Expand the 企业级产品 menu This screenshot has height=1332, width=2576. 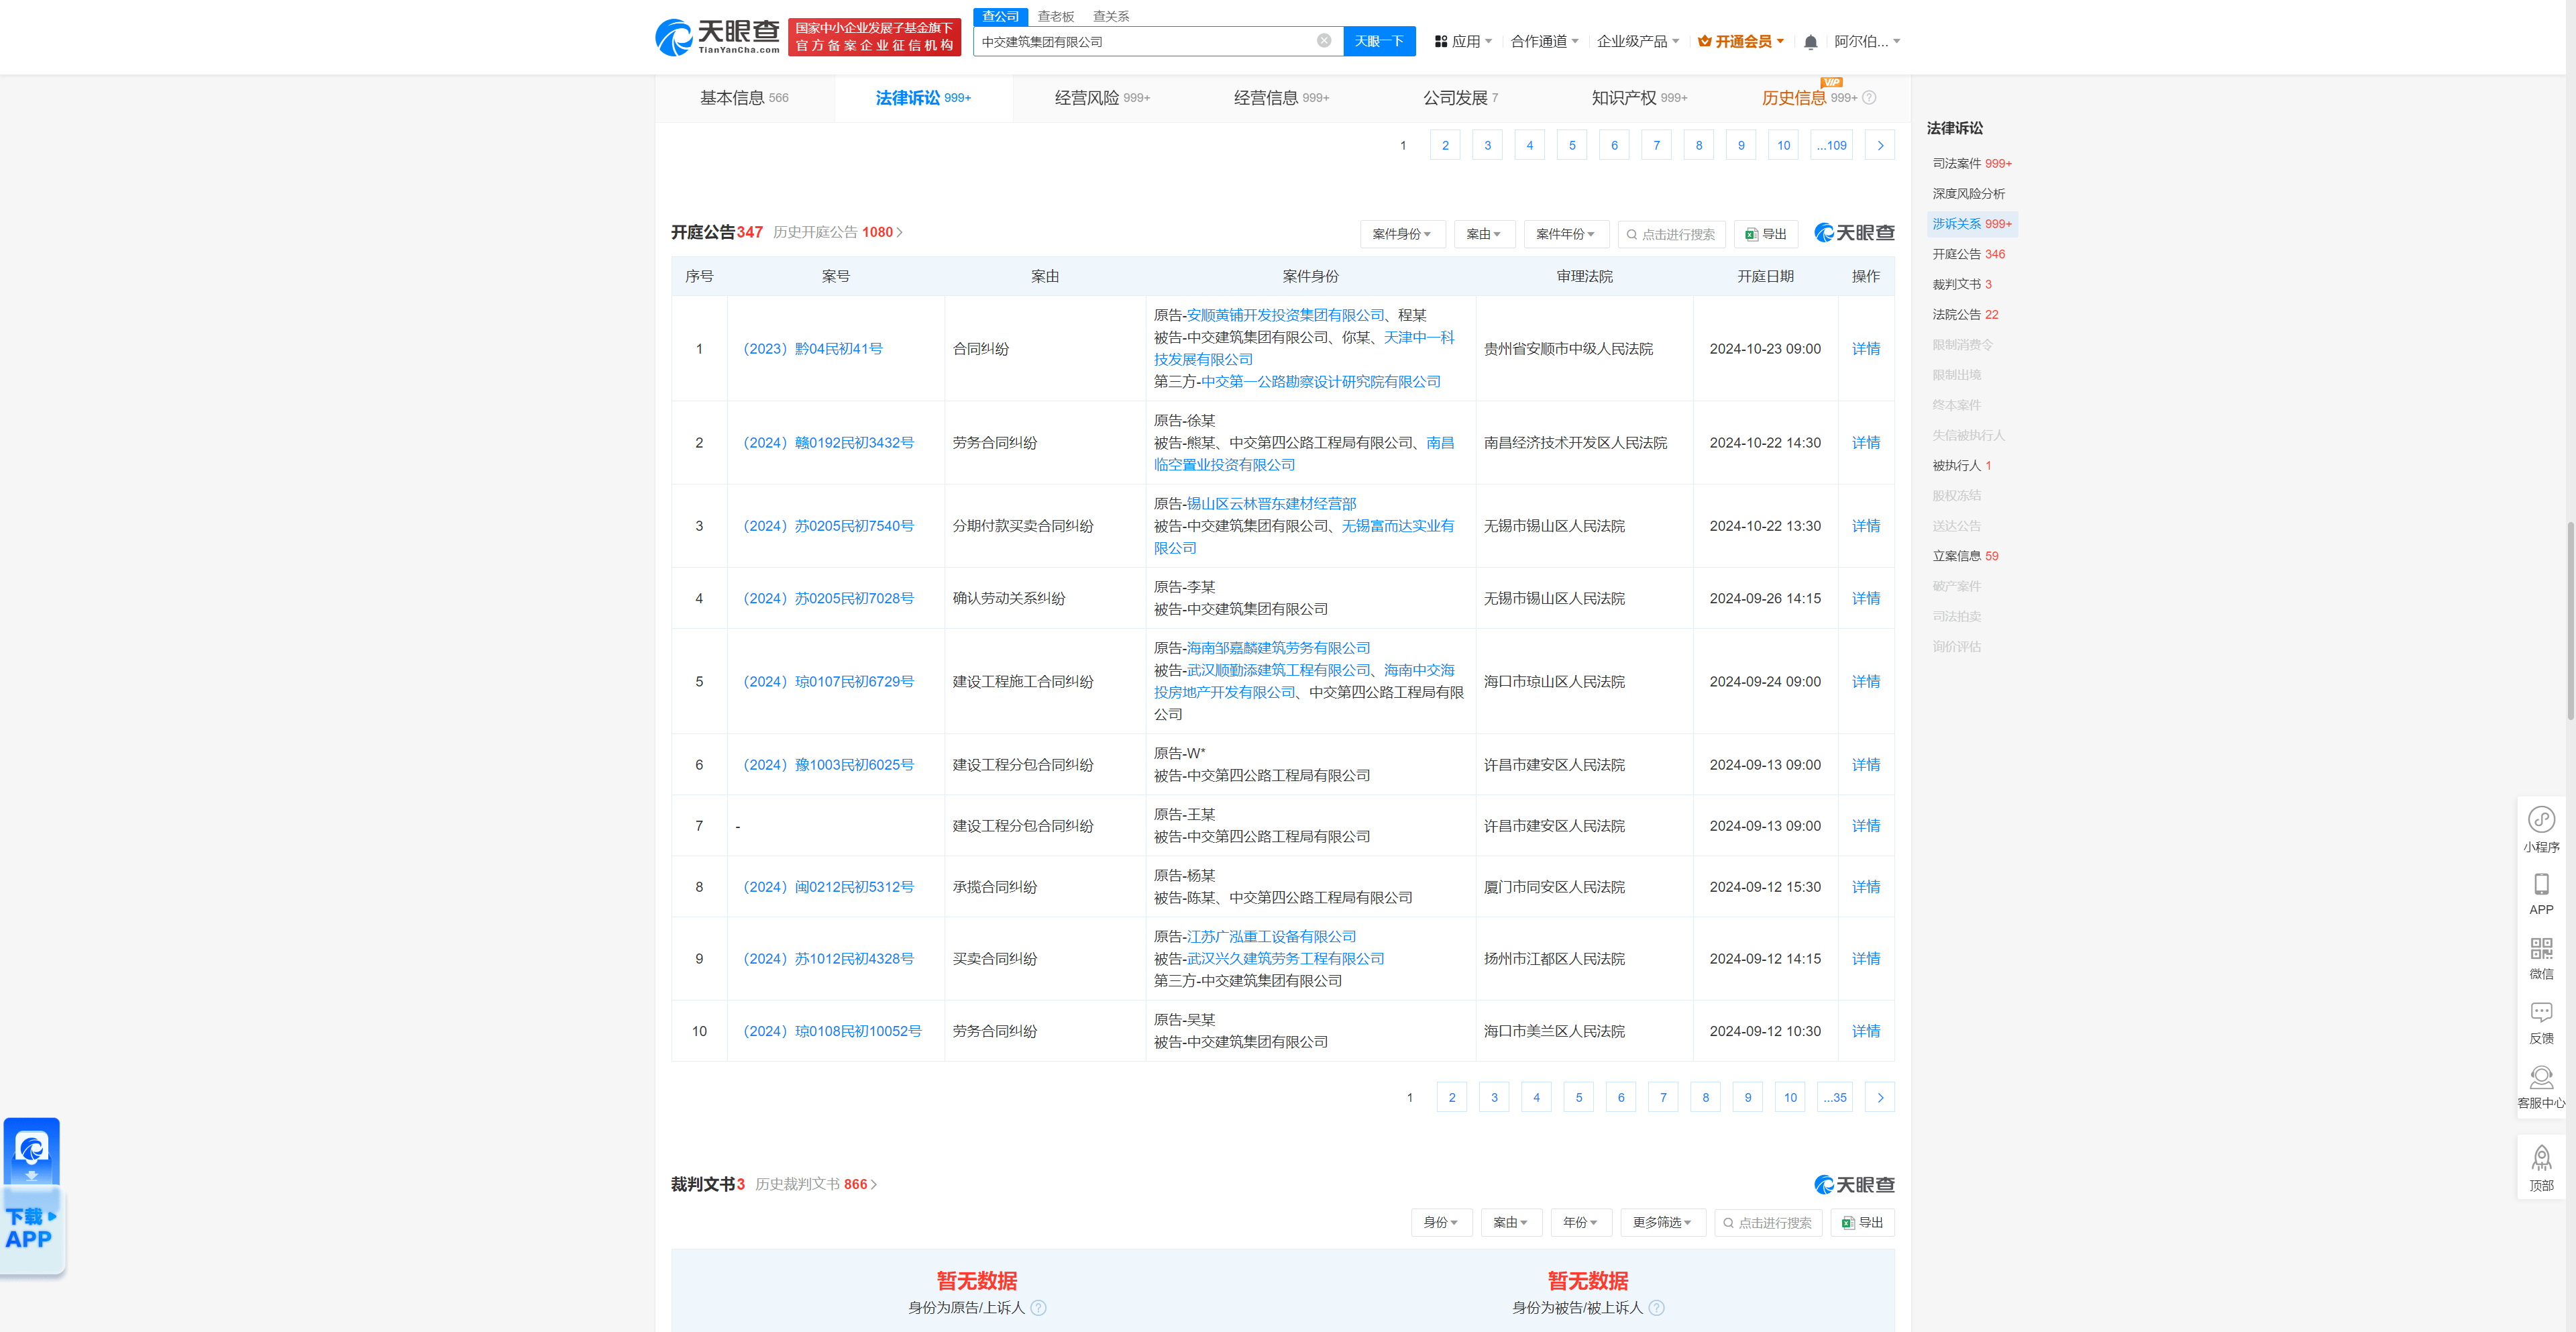click(1638, 41)
